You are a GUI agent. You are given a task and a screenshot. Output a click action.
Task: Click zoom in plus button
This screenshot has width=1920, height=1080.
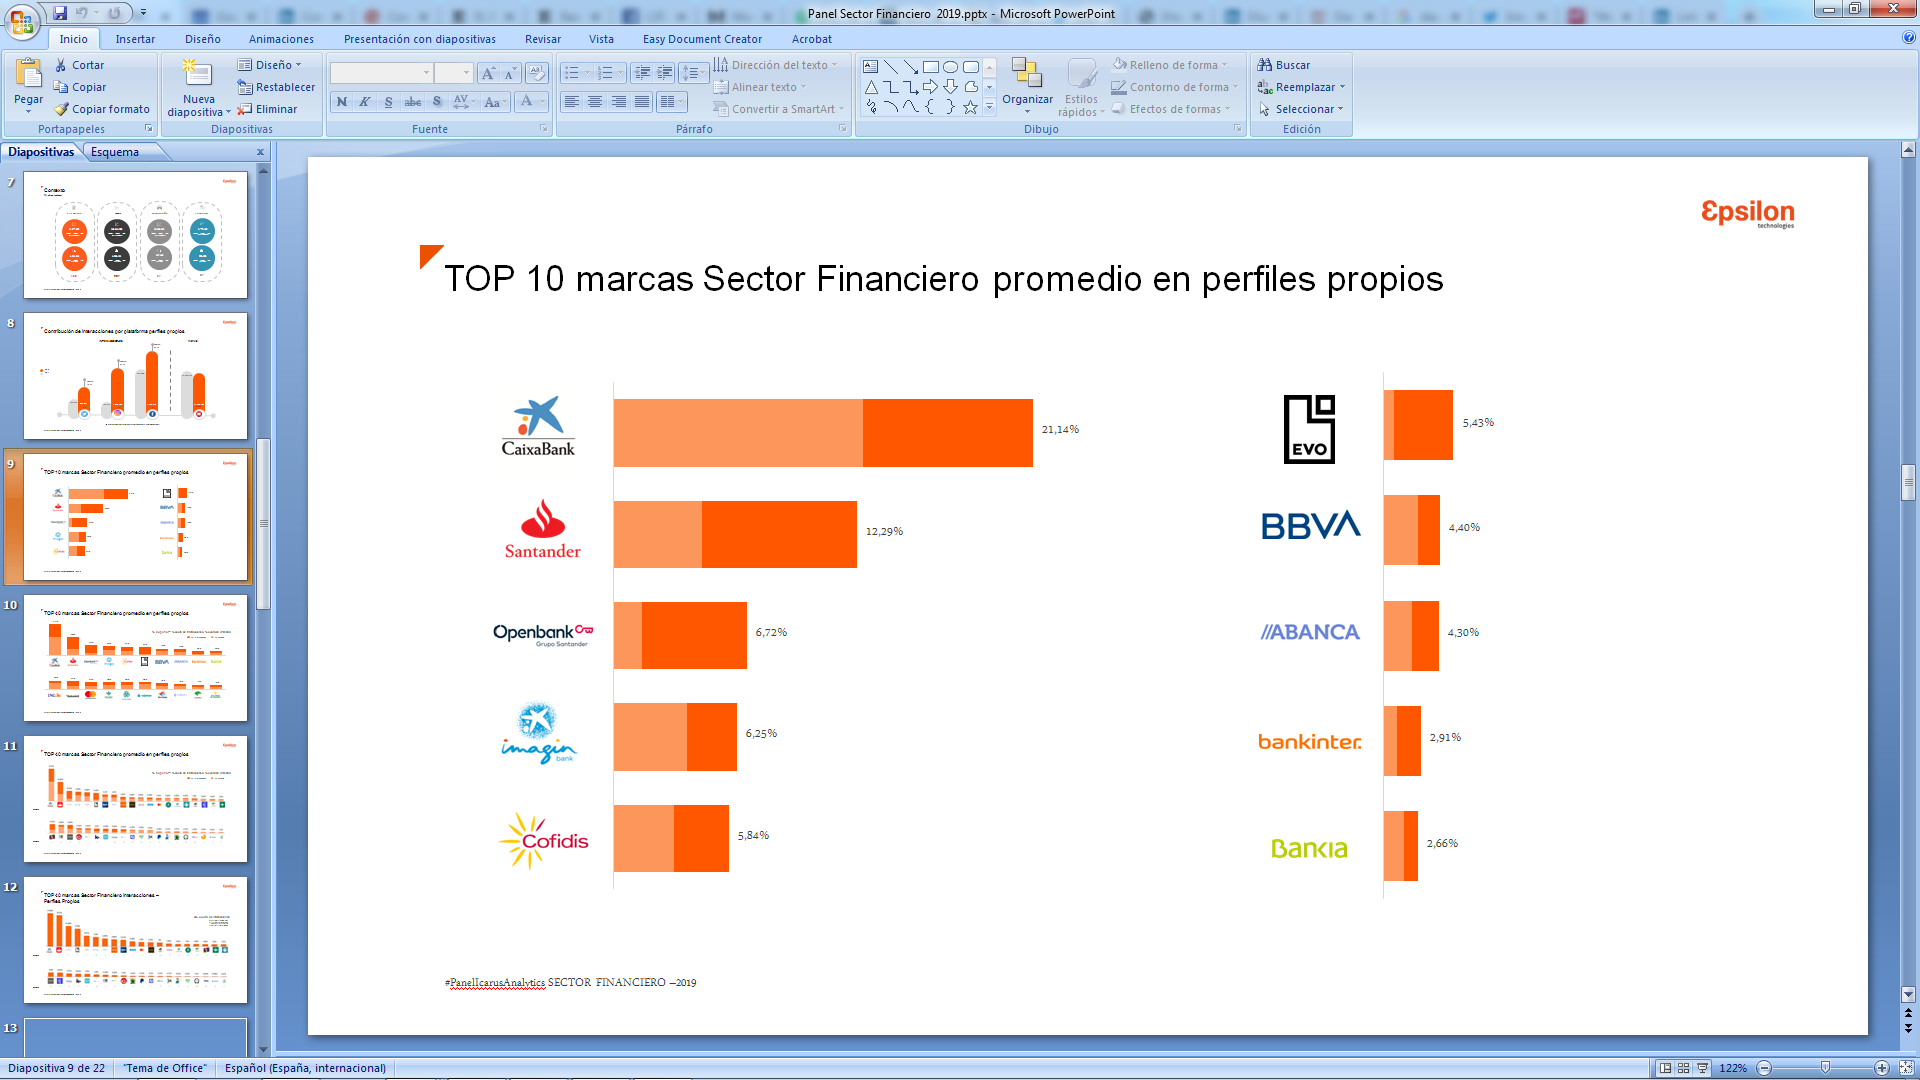[x=1882, y=1068]
